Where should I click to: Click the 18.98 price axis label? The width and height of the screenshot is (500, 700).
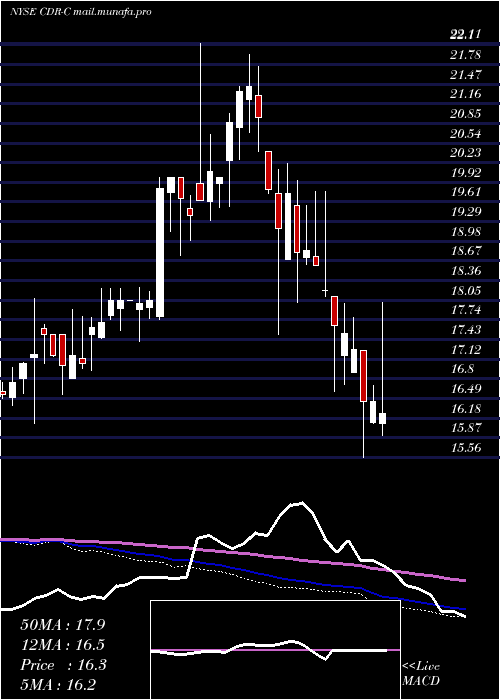coord(466,231)
